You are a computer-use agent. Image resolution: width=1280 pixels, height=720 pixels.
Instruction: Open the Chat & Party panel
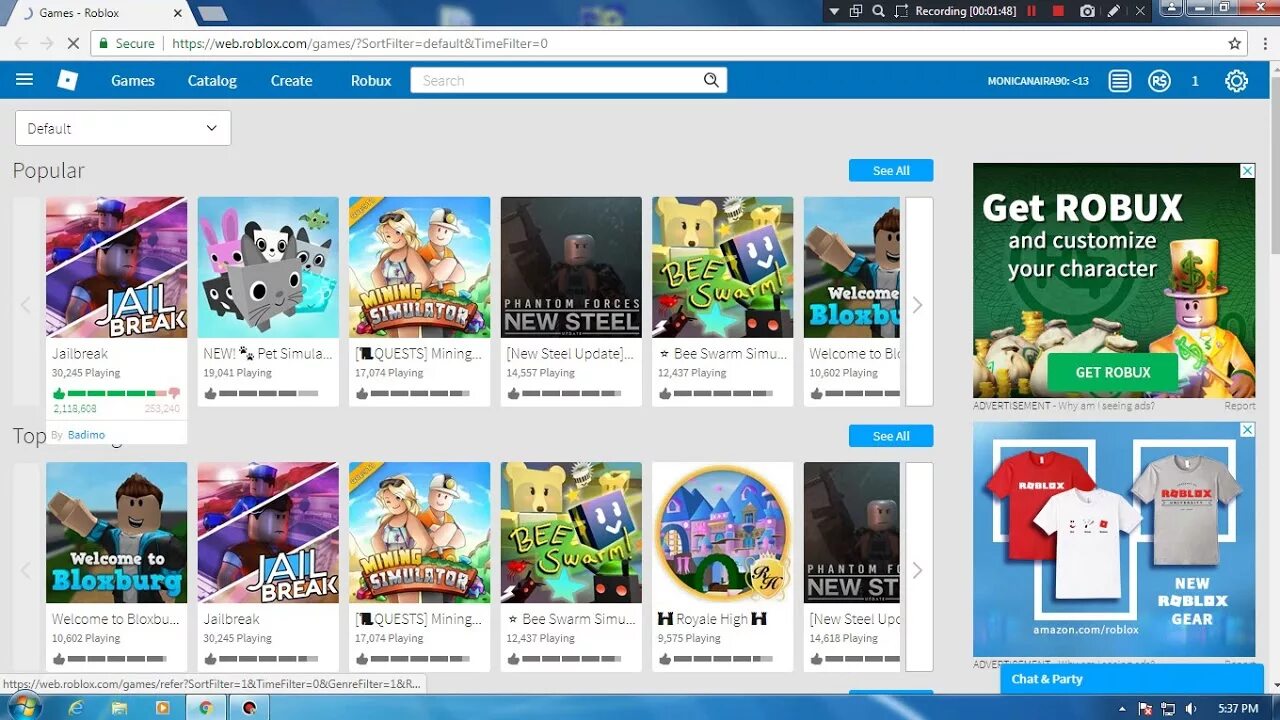point(1132,679)
